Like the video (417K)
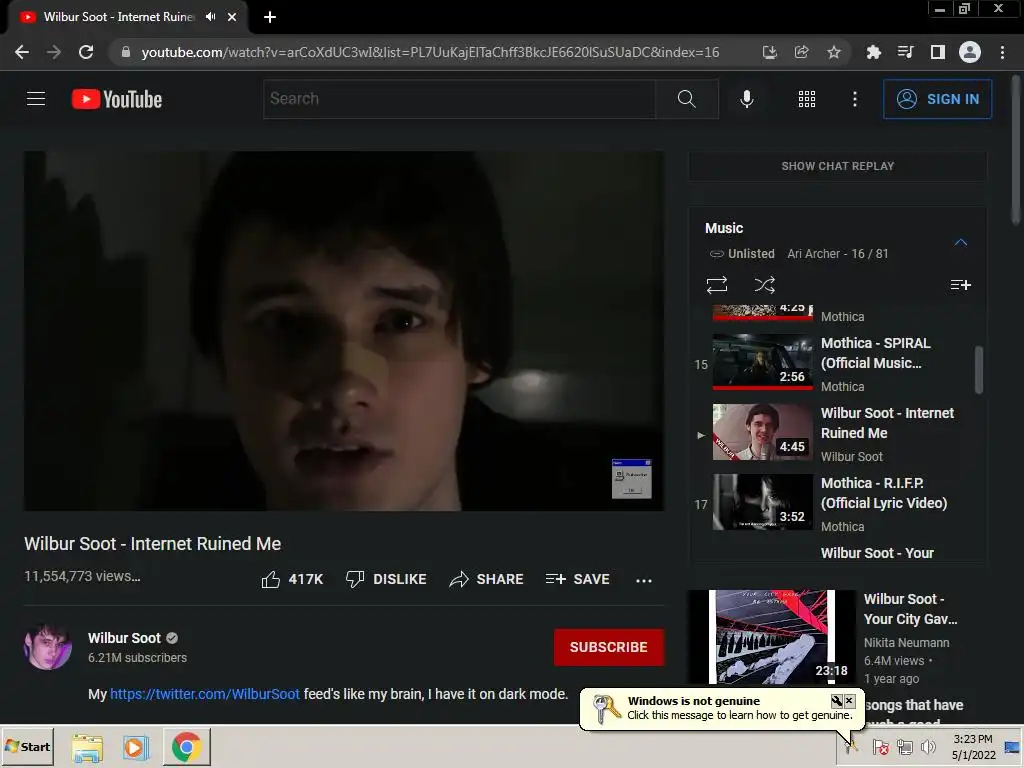Screen dimensions: 1024x768 tap(292, 579)
